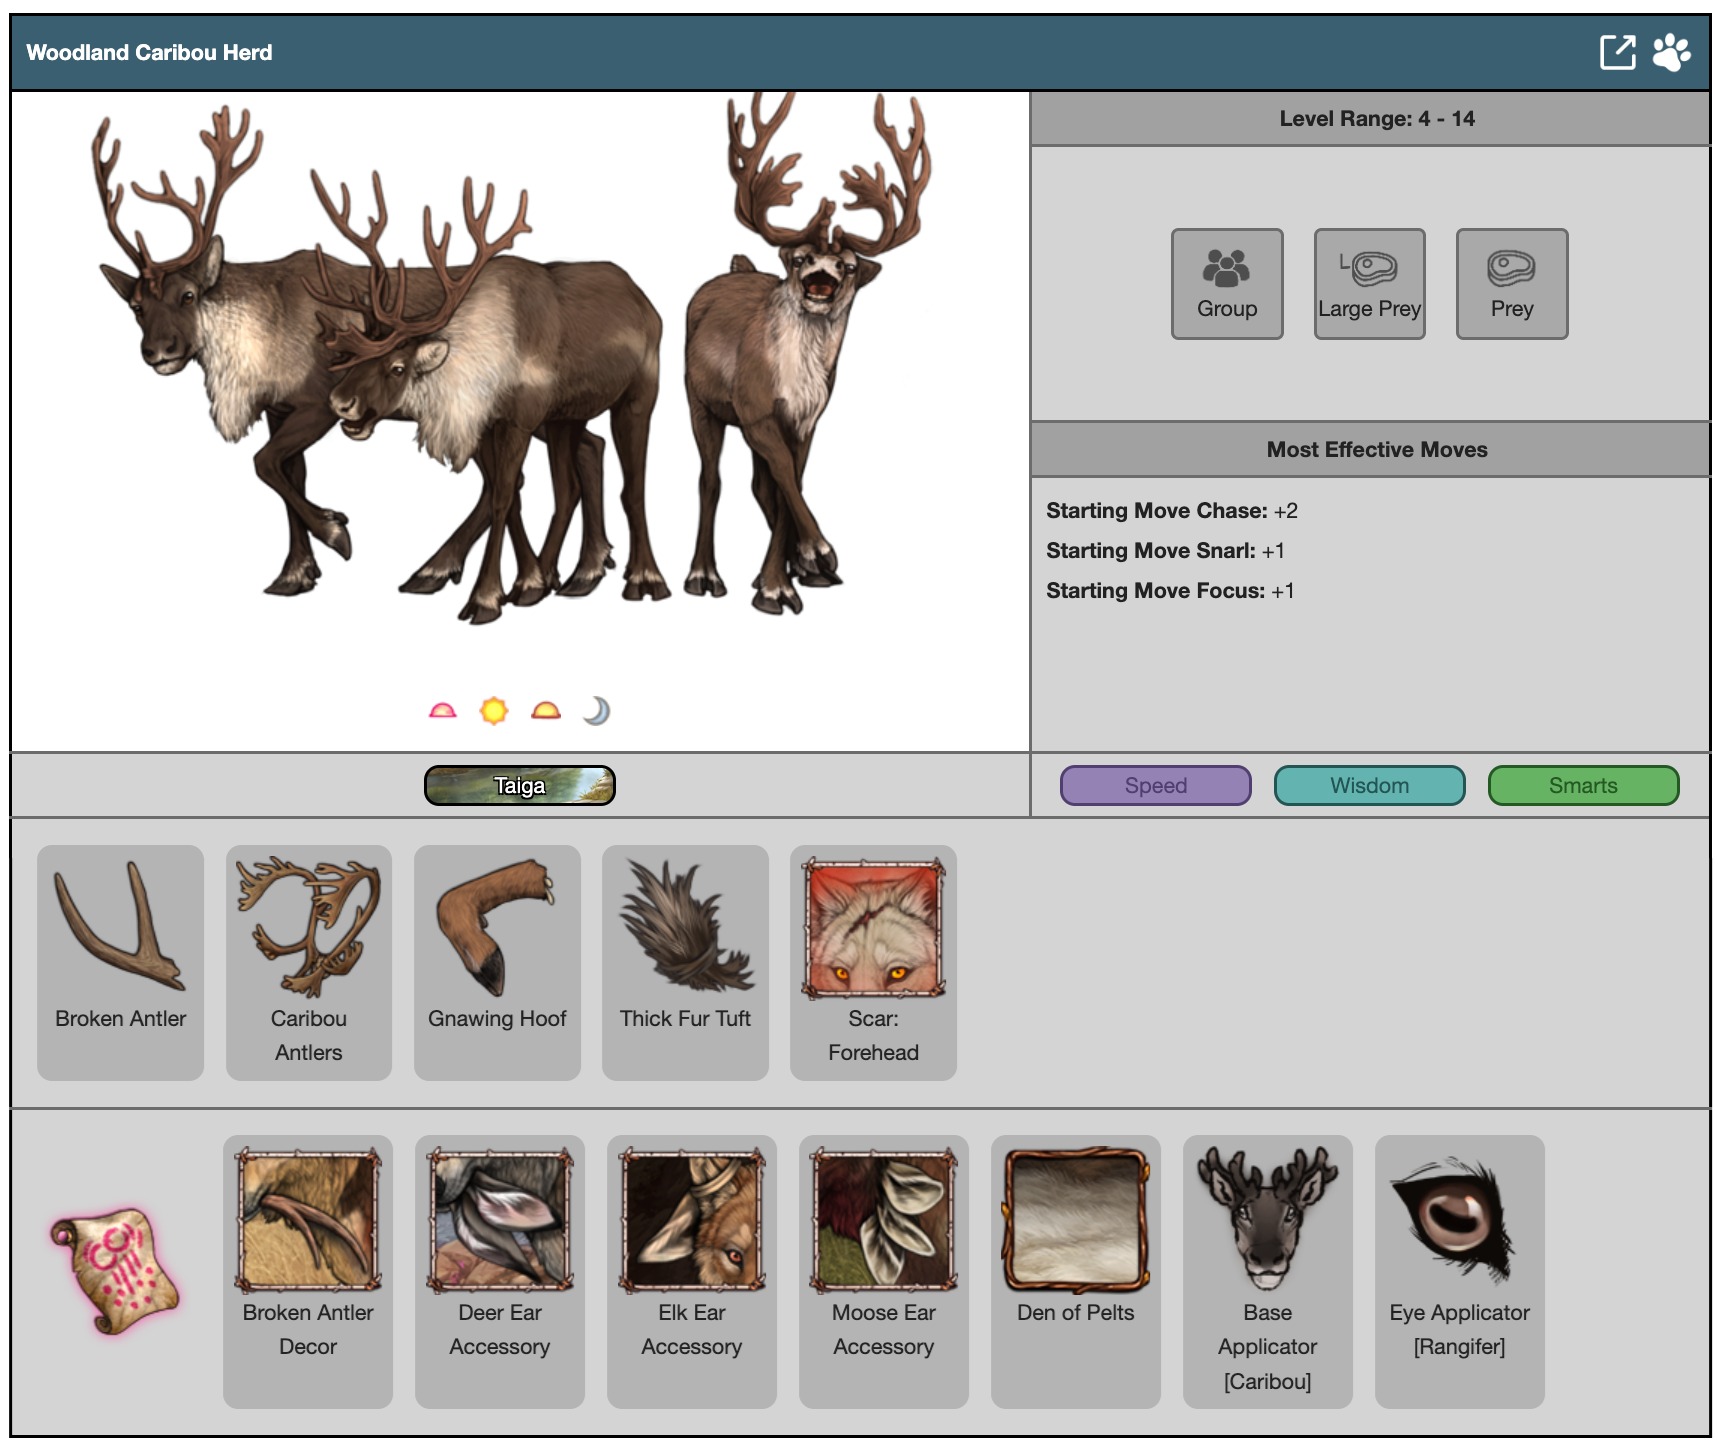Image resolution: width=1718 pixels, height=1447 pixels.
Task: Select the Large Prey category icon
Action: [1369, 284]
